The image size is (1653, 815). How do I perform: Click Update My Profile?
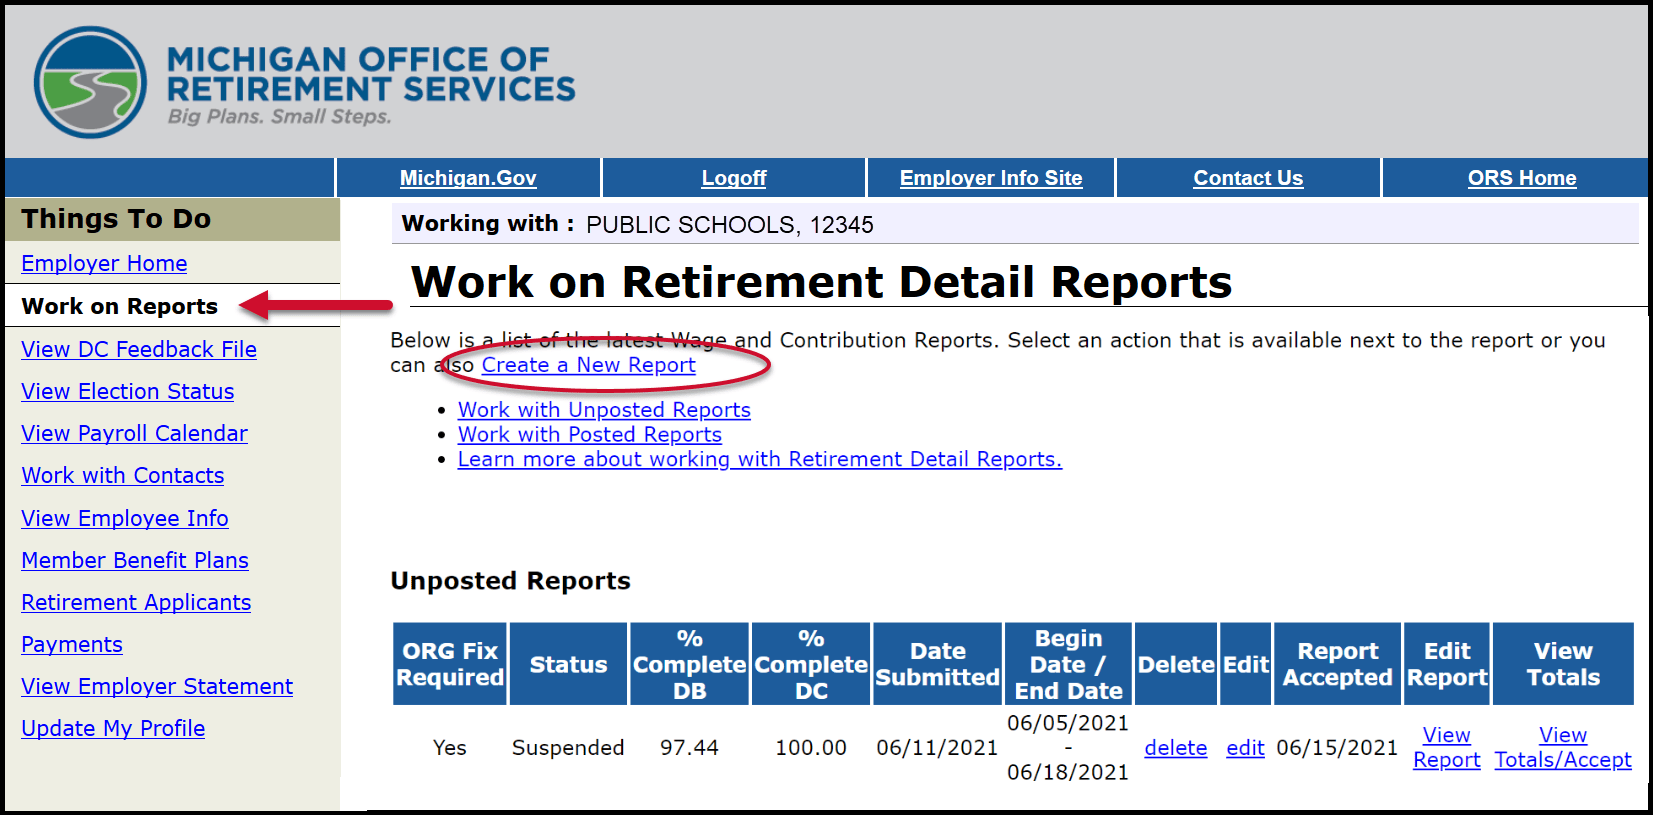click(113, 728)
